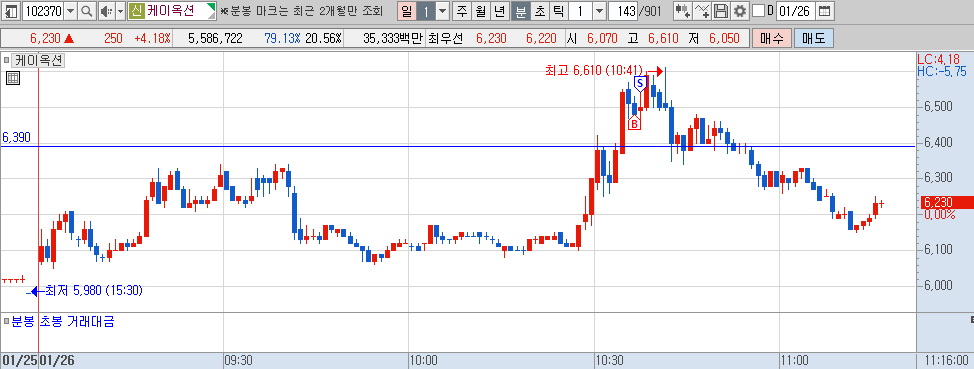Select the 일 daily chart tab
The width and height of the screenshot is (974, 369).
[x=407, y=11]
